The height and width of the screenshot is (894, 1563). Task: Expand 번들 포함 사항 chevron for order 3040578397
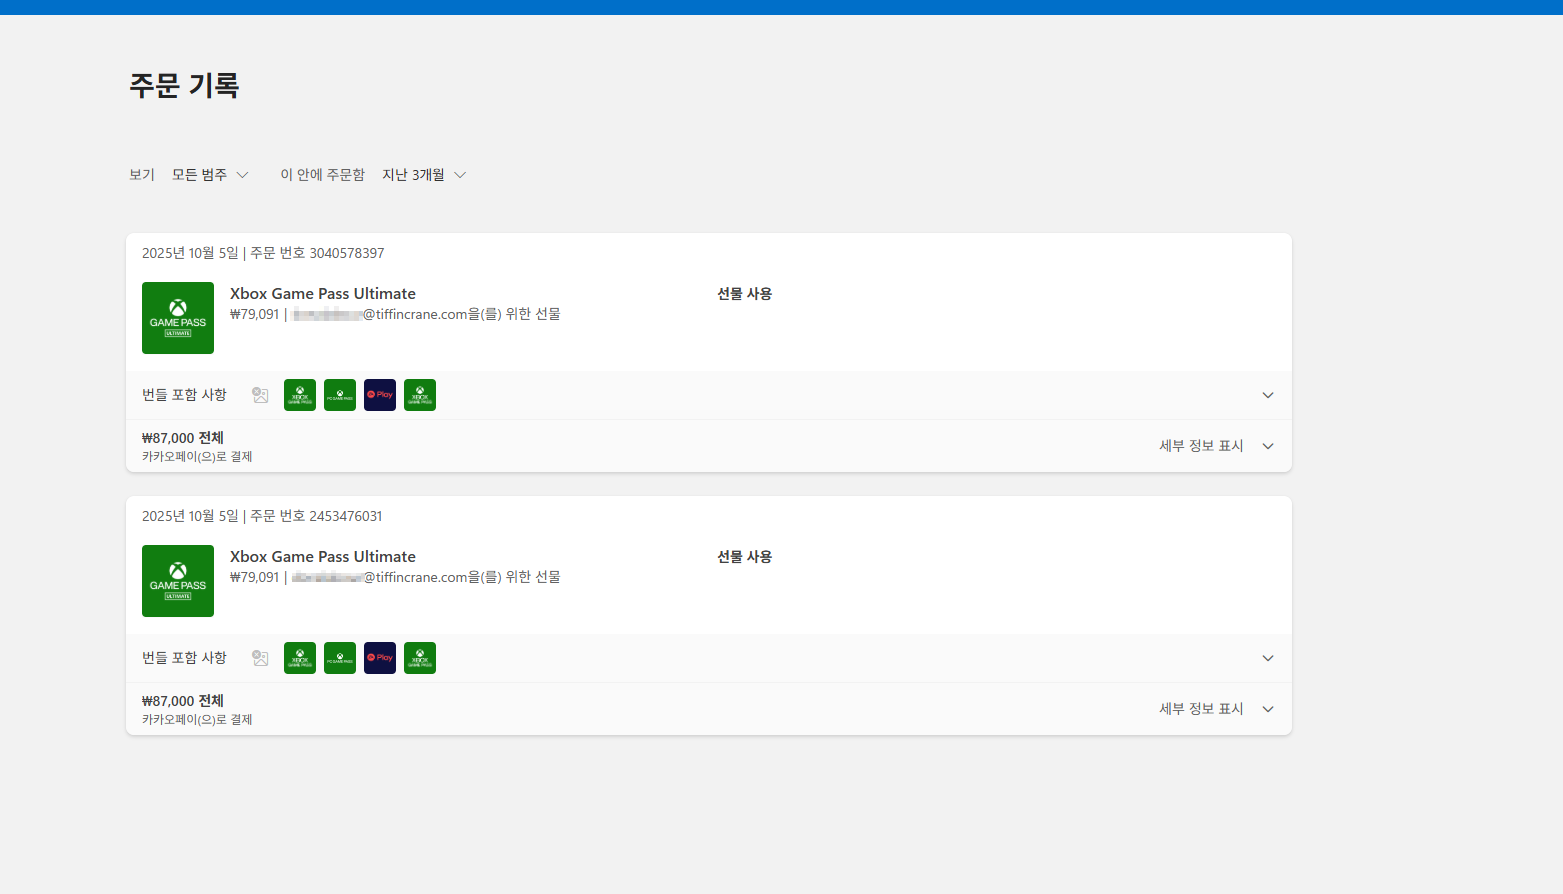point(1268,395)
